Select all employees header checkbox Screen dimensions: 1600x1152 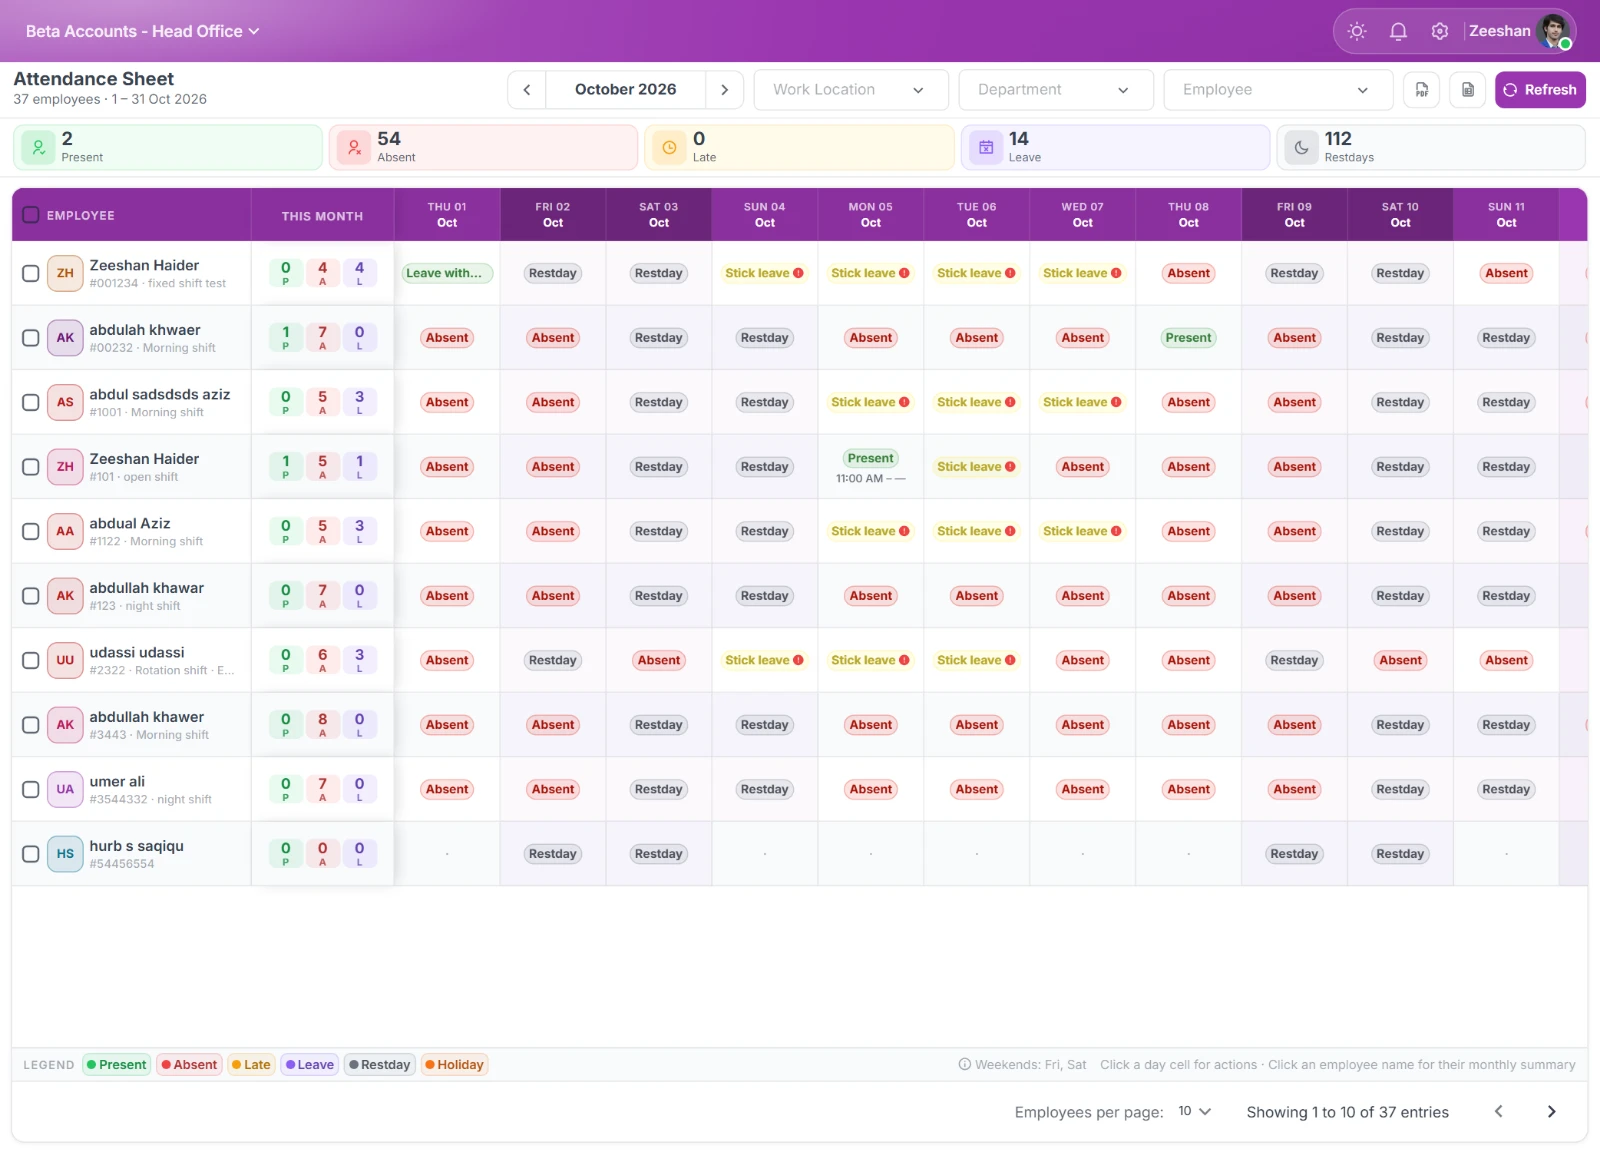pos(31,215)
